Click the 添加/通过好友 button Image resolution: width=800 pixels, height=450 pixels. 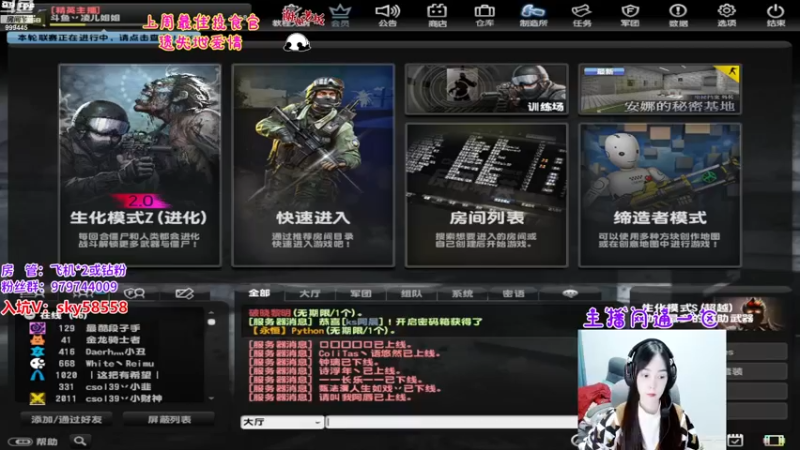tap(67, 419)
